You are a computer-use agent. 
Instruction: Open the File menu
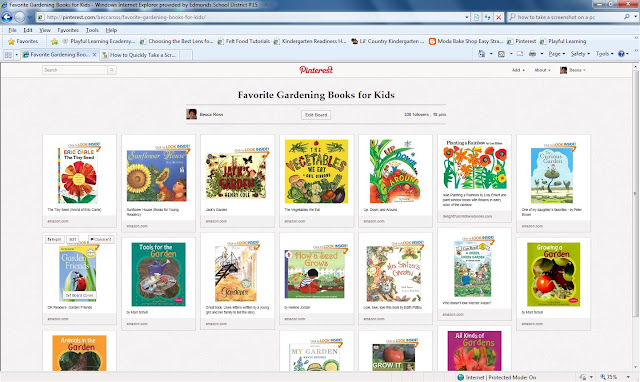(13, 30)
